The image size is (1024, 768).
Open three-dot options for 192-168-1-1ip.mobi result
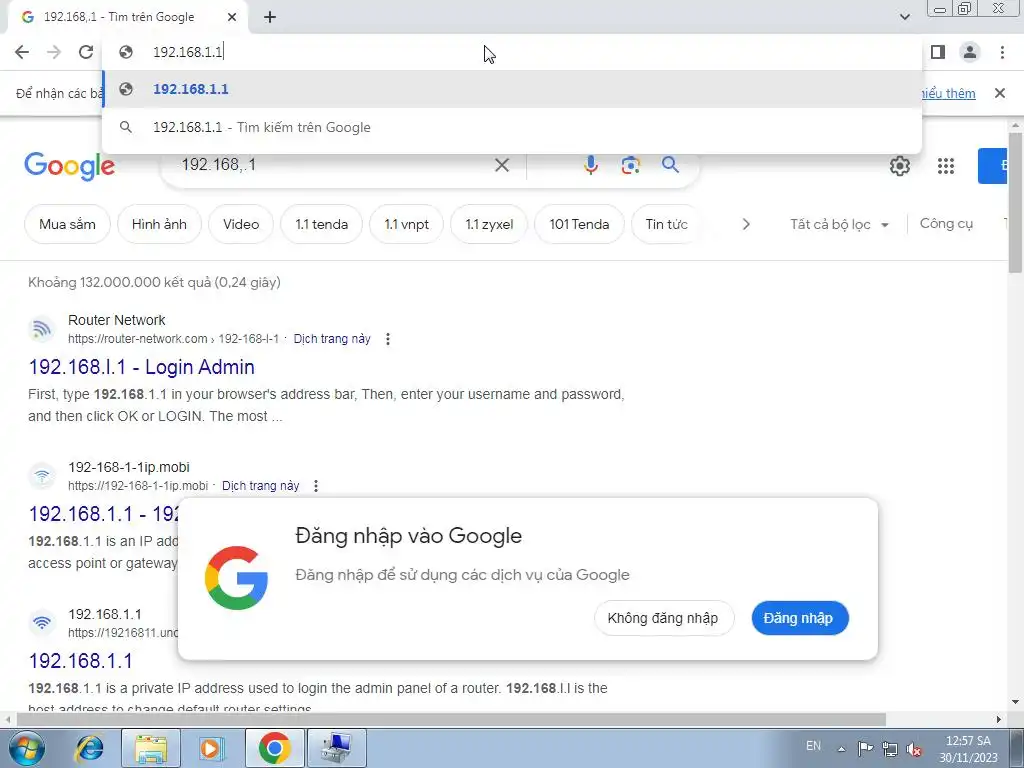click(x=316, y=486)
